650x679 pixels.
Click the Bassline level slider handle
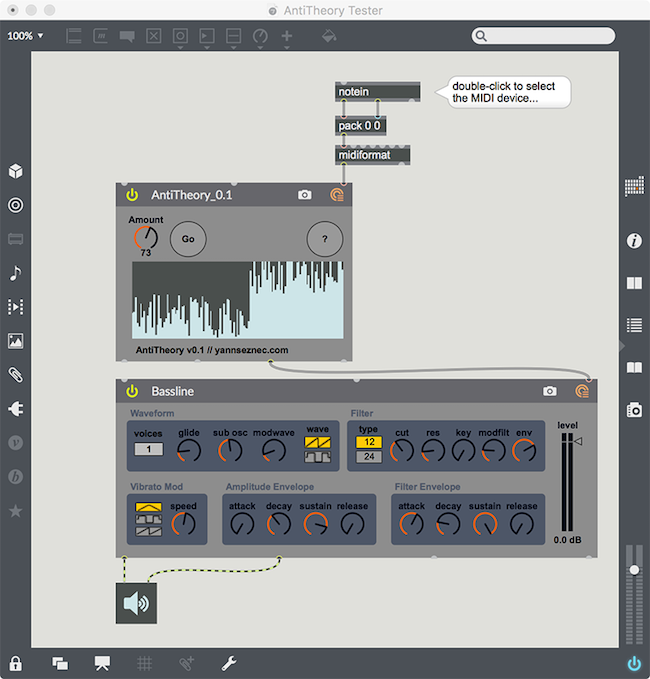(578, 441)
